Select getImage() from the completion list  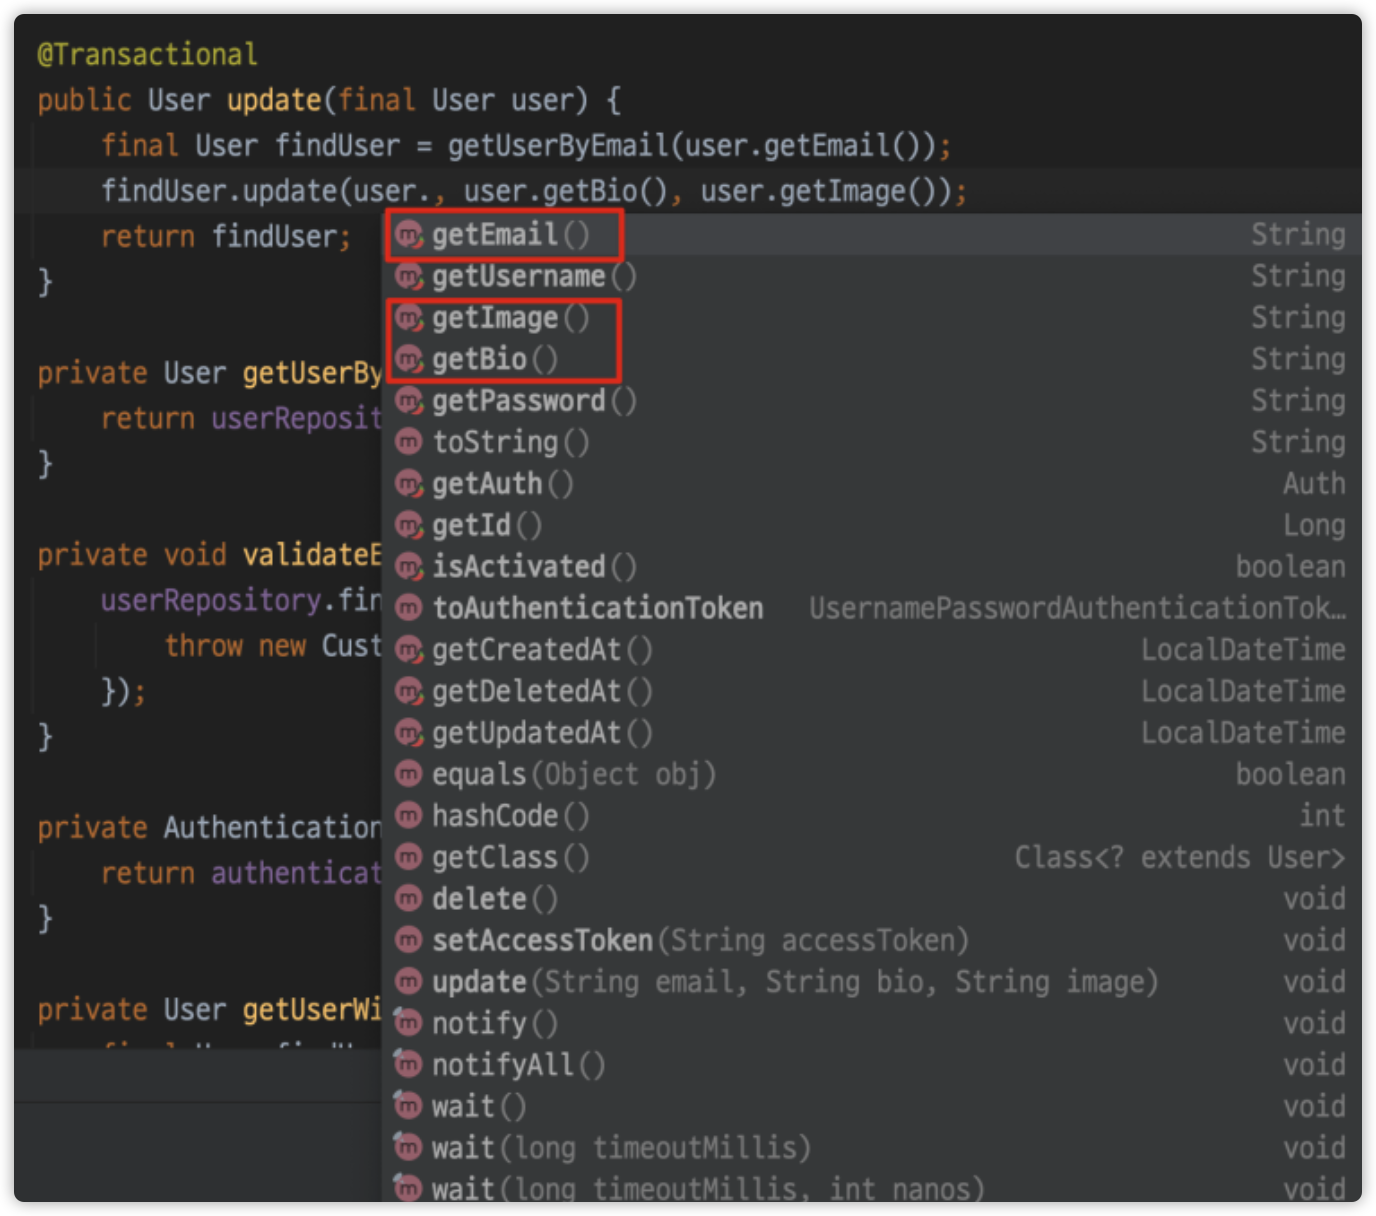coord(495,318)
